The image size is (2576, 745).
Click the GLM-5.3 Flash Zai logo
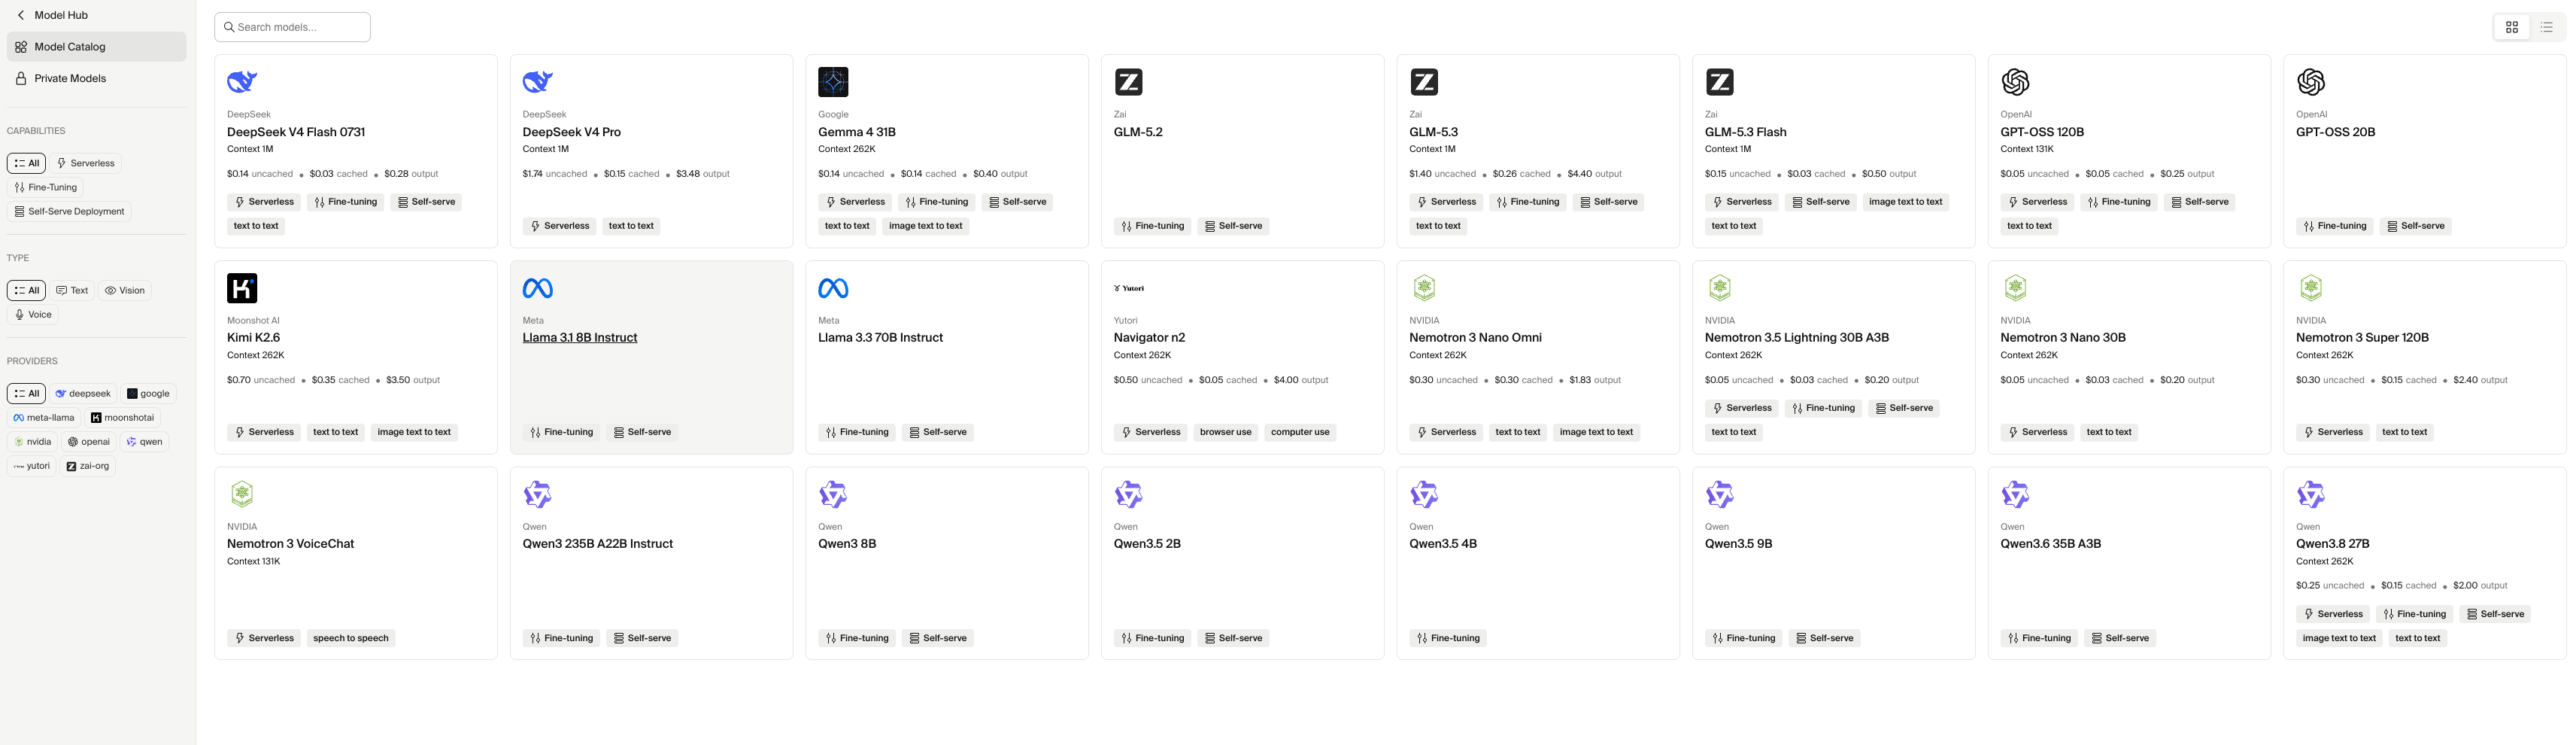pos(1720,82)
